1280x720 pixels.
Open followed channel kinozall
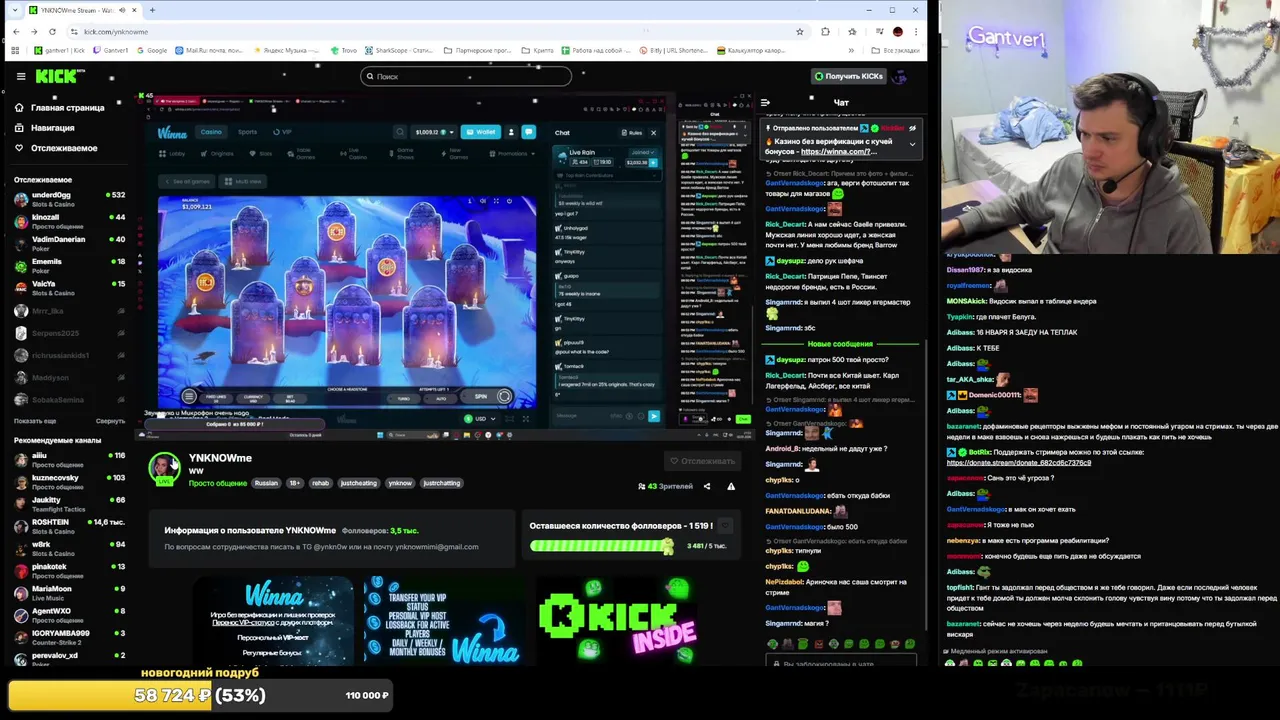click(x=69, y=221)
